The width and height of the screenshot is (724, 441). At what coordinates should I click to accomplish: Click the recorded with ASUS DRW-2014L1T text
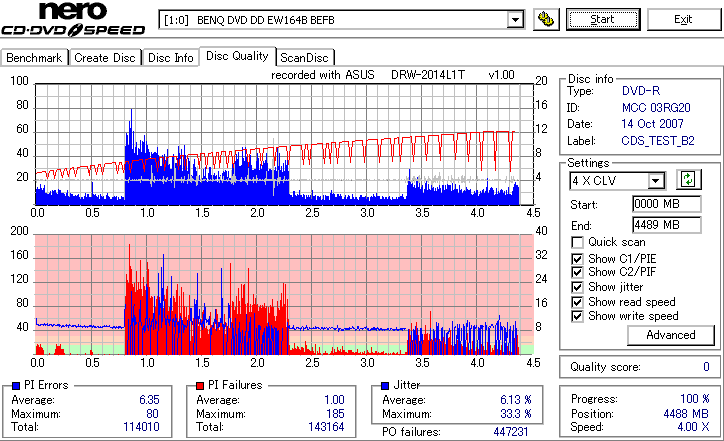[392, 75]
